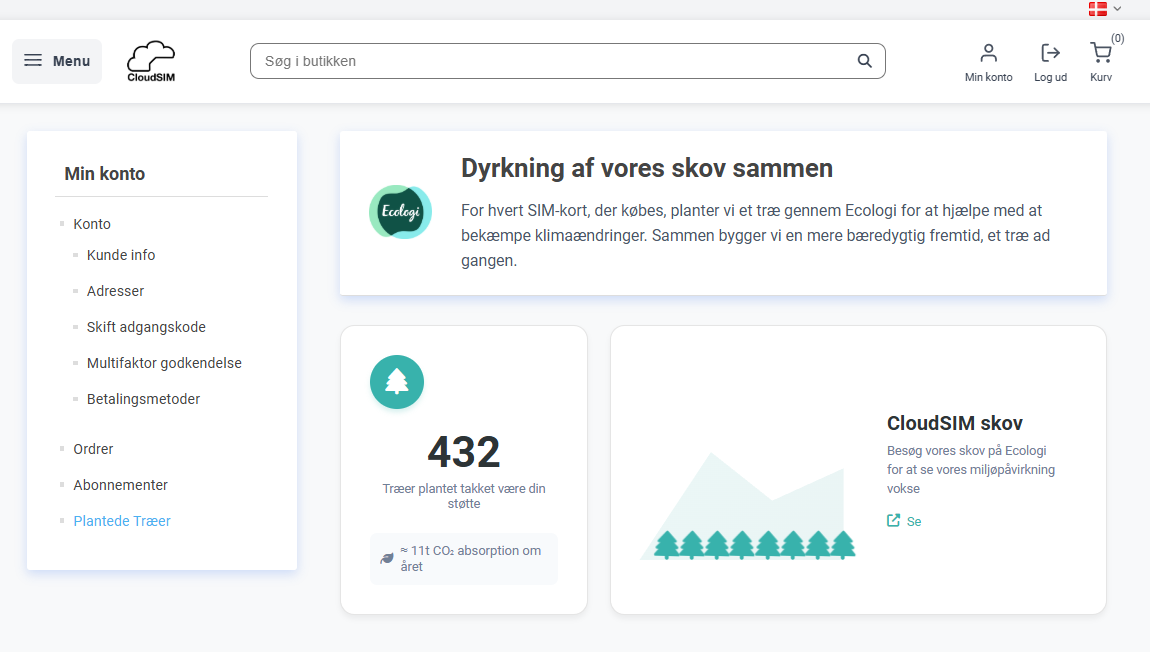Click the '≈ 11t CO₂ absorption om året' badge

tap(464, 559)
